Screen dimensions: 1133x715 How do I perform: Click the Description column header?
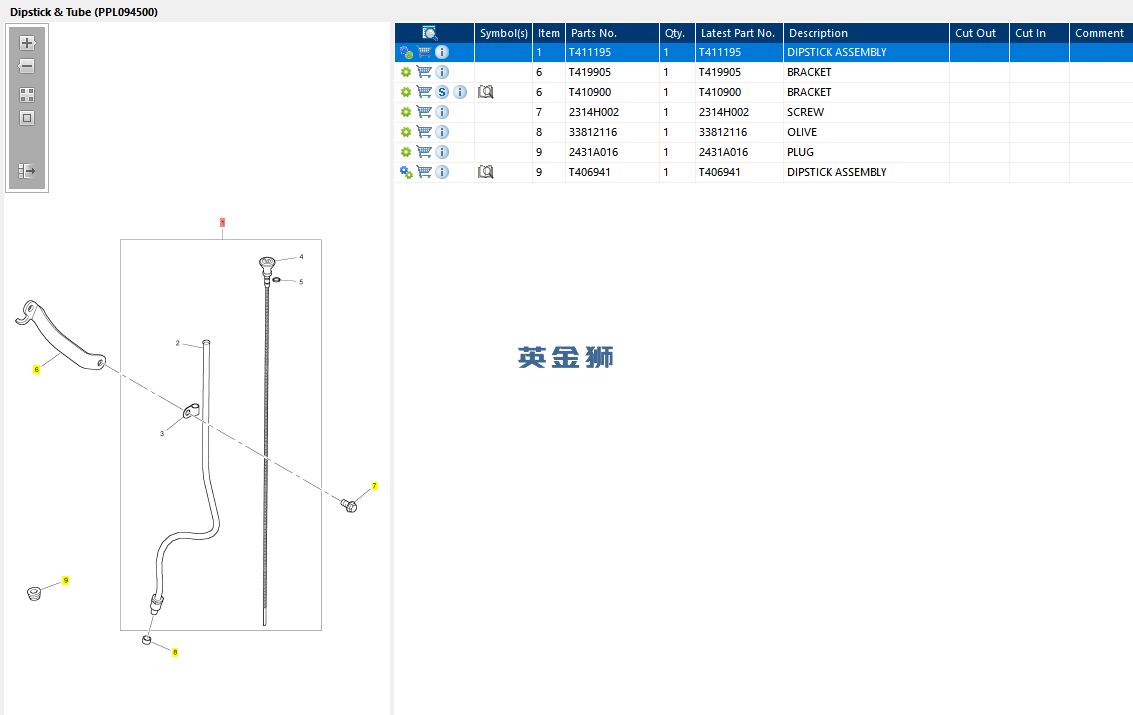(x=866, y=33)
